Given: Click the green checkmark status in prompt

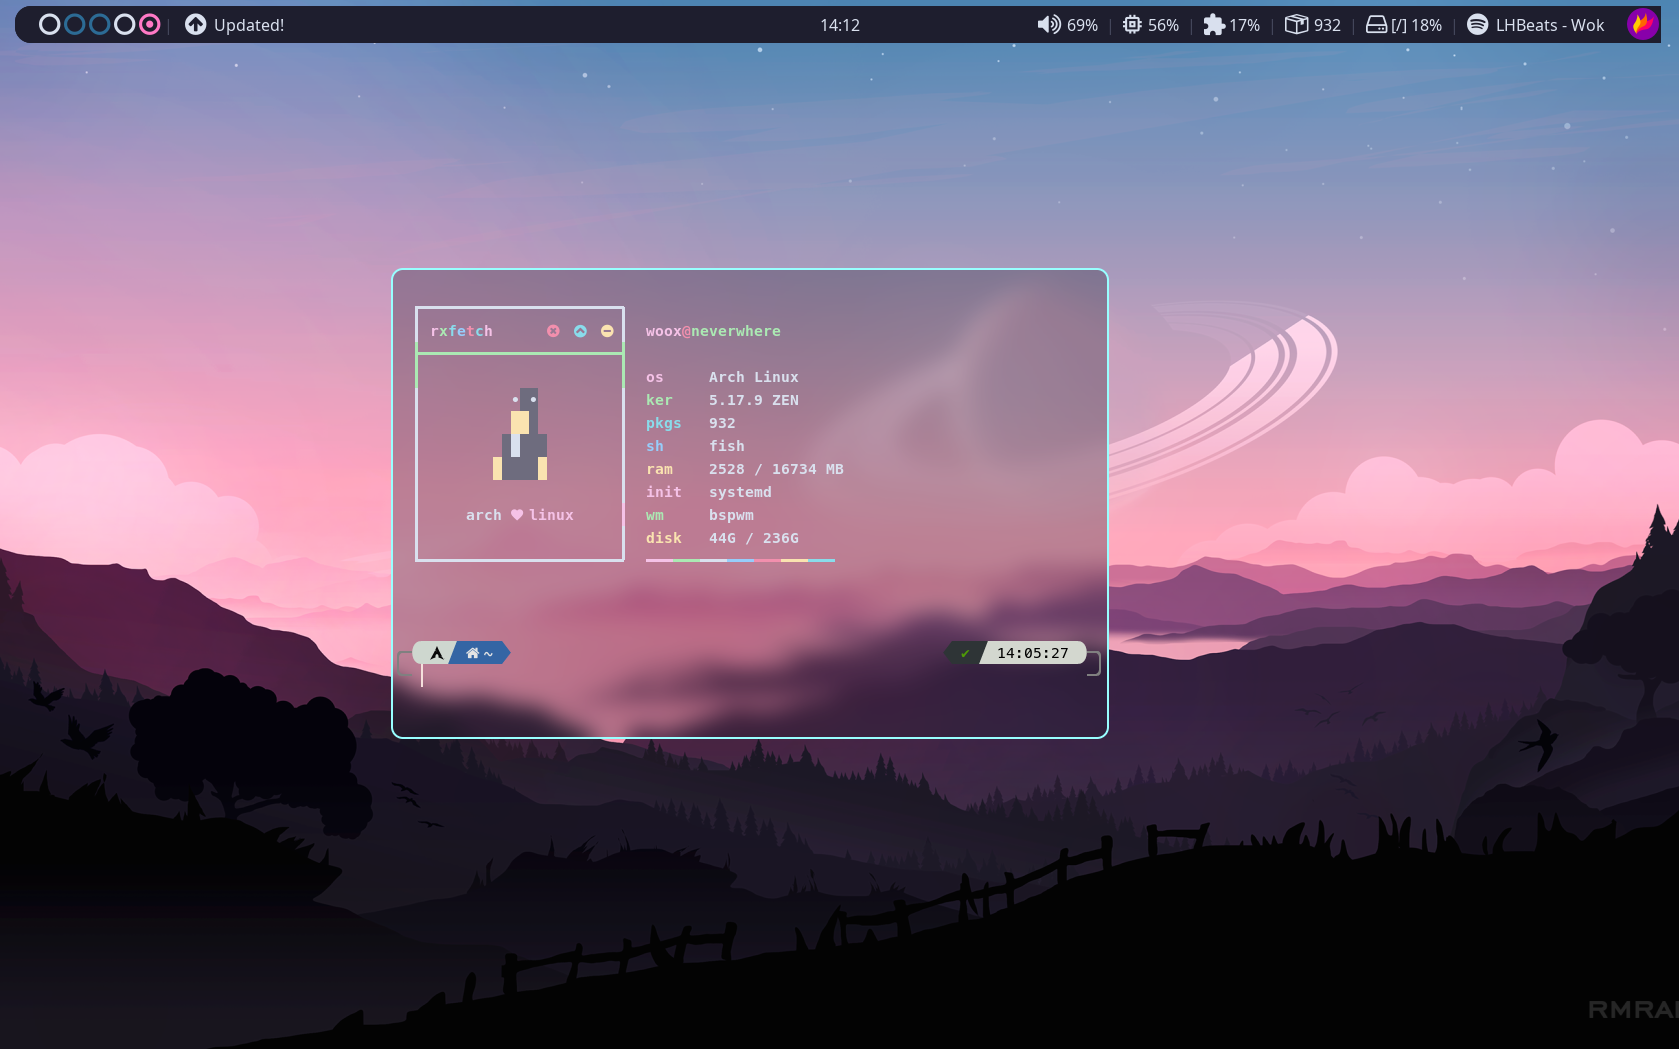Looking at the screenshot, I should pyautogui.click(x=965, y=653).
